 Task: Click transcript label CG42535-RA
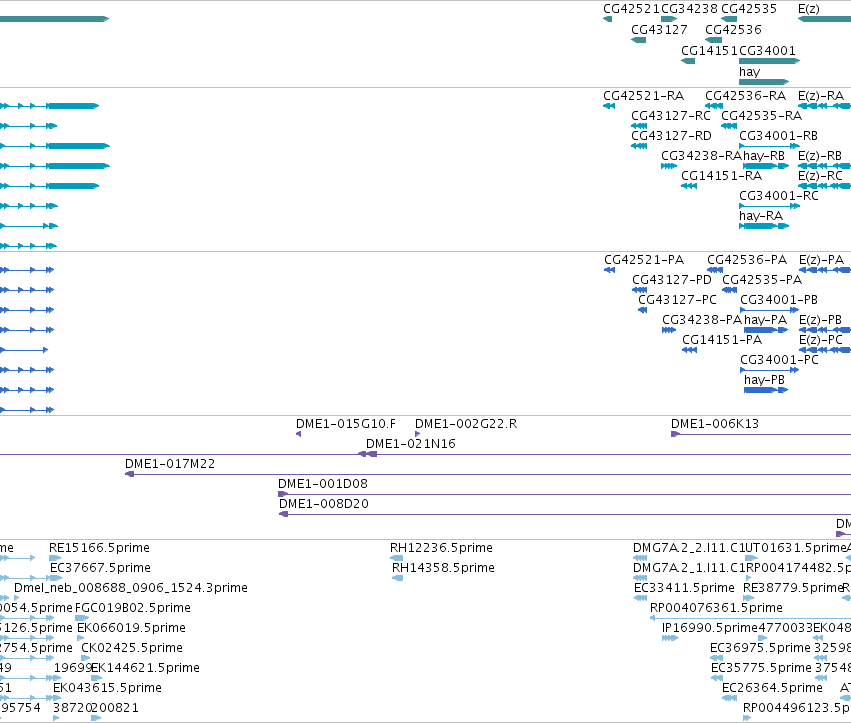pyautogui.click(x=761, y=116)
